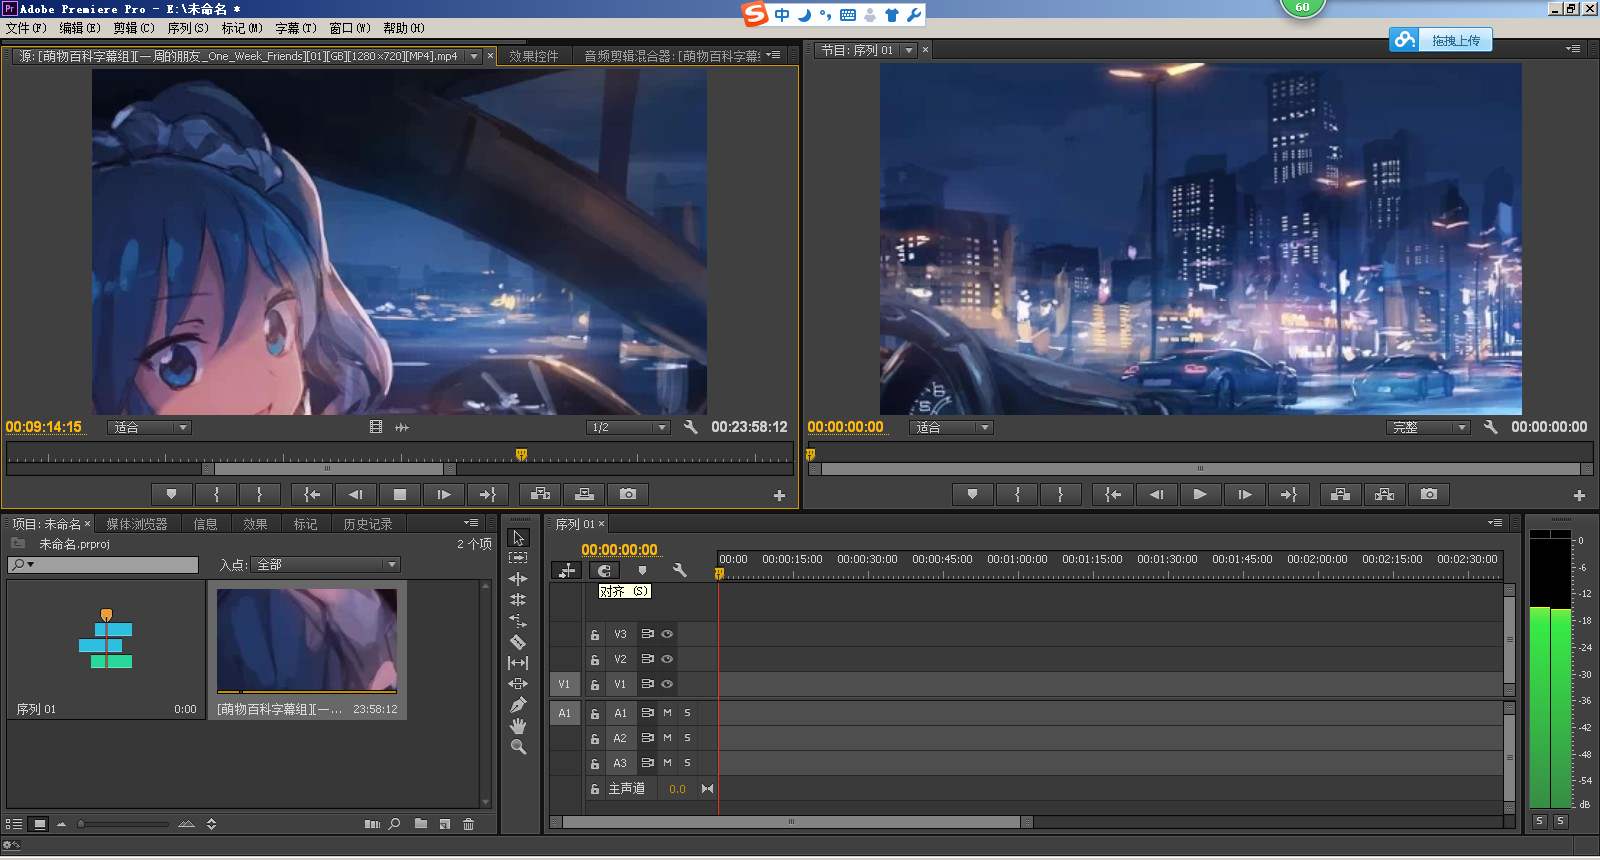Screen dimensions: 1600x860
Task: Select the Razor tool
Action: (x=518, y=642)
